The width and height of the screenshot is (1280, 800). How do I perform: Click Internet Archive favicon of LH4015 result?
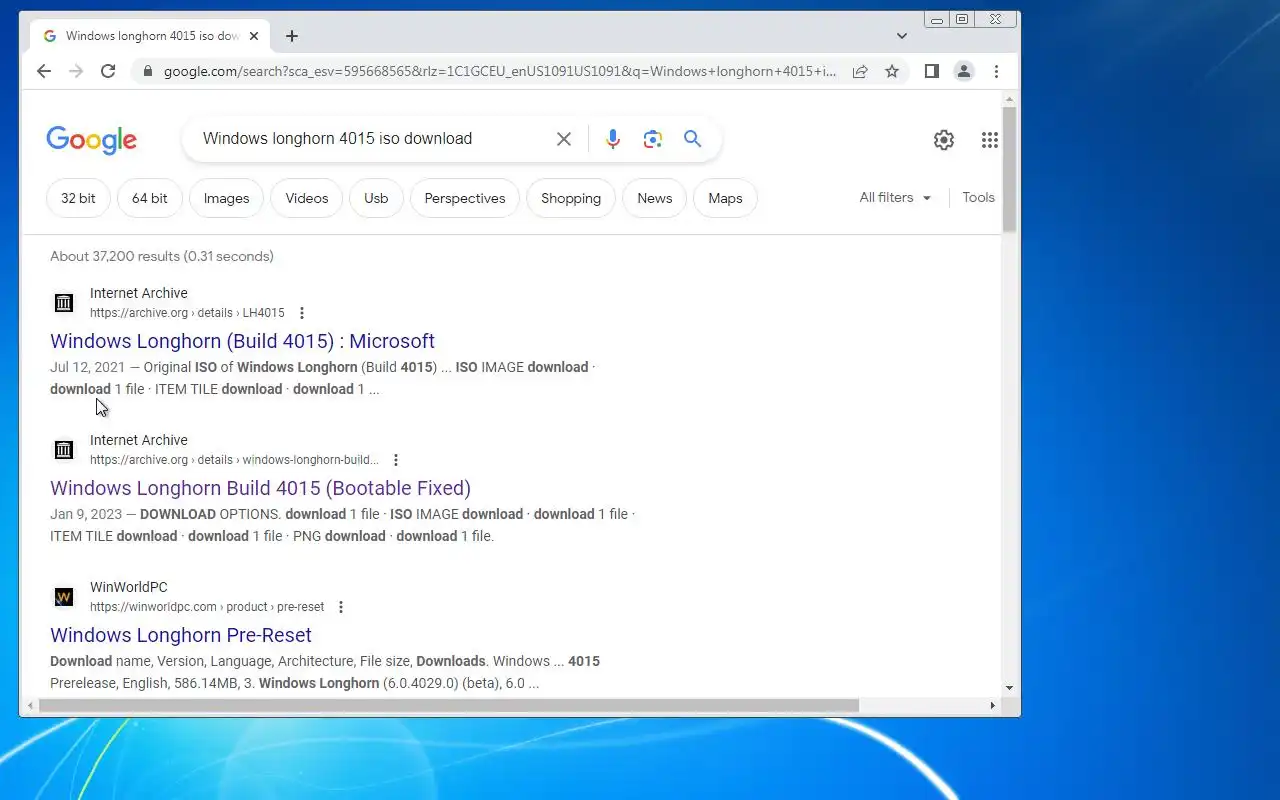(64, 302)
